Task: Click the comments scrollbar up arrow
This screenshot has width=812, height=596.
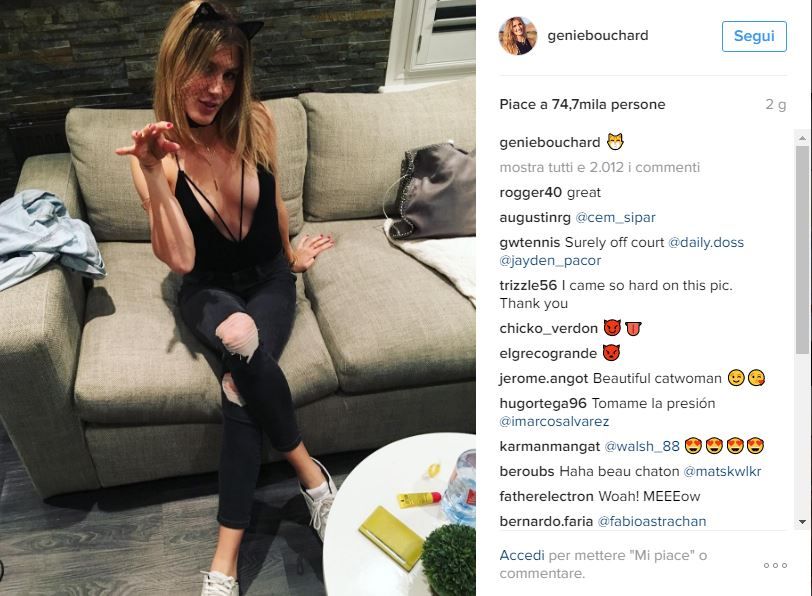Action: (802, 138)
